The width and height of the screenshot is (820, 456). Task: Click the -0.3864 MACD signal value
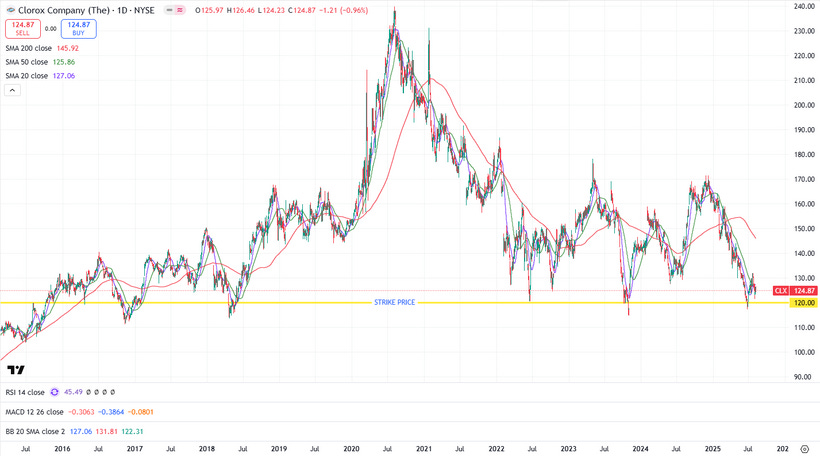(x=111, y=412)
